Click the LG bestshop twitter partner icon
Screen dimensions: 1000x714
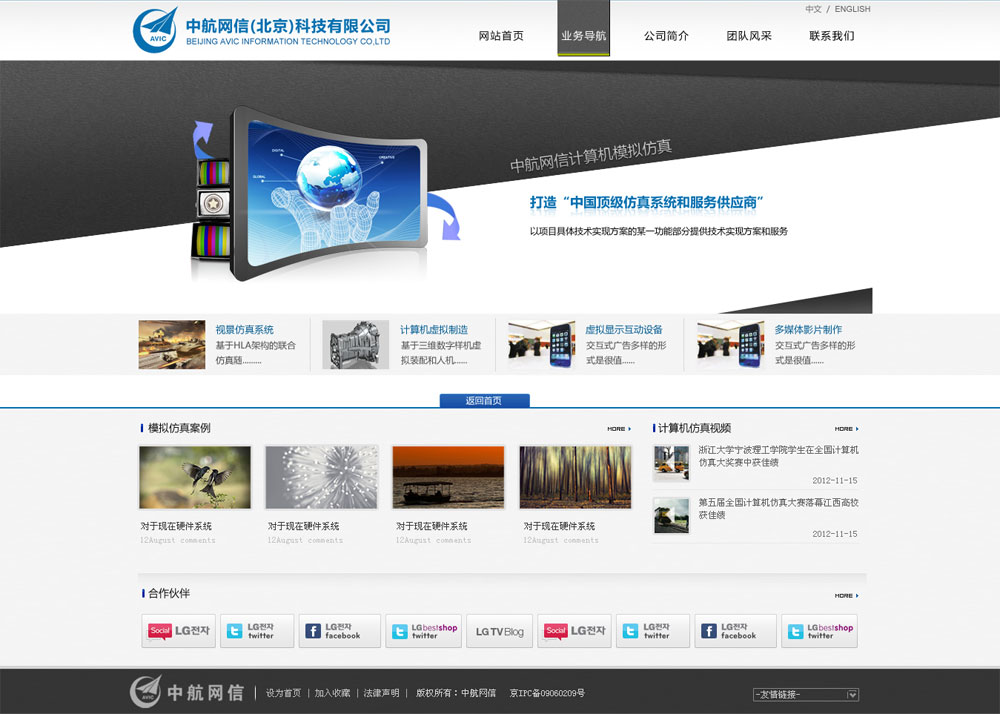pos(424,631)
